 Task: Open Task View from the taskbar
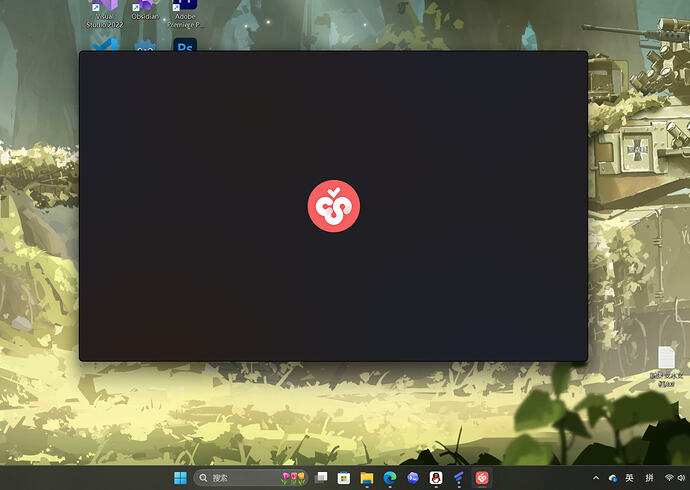[x=322, y=478]
